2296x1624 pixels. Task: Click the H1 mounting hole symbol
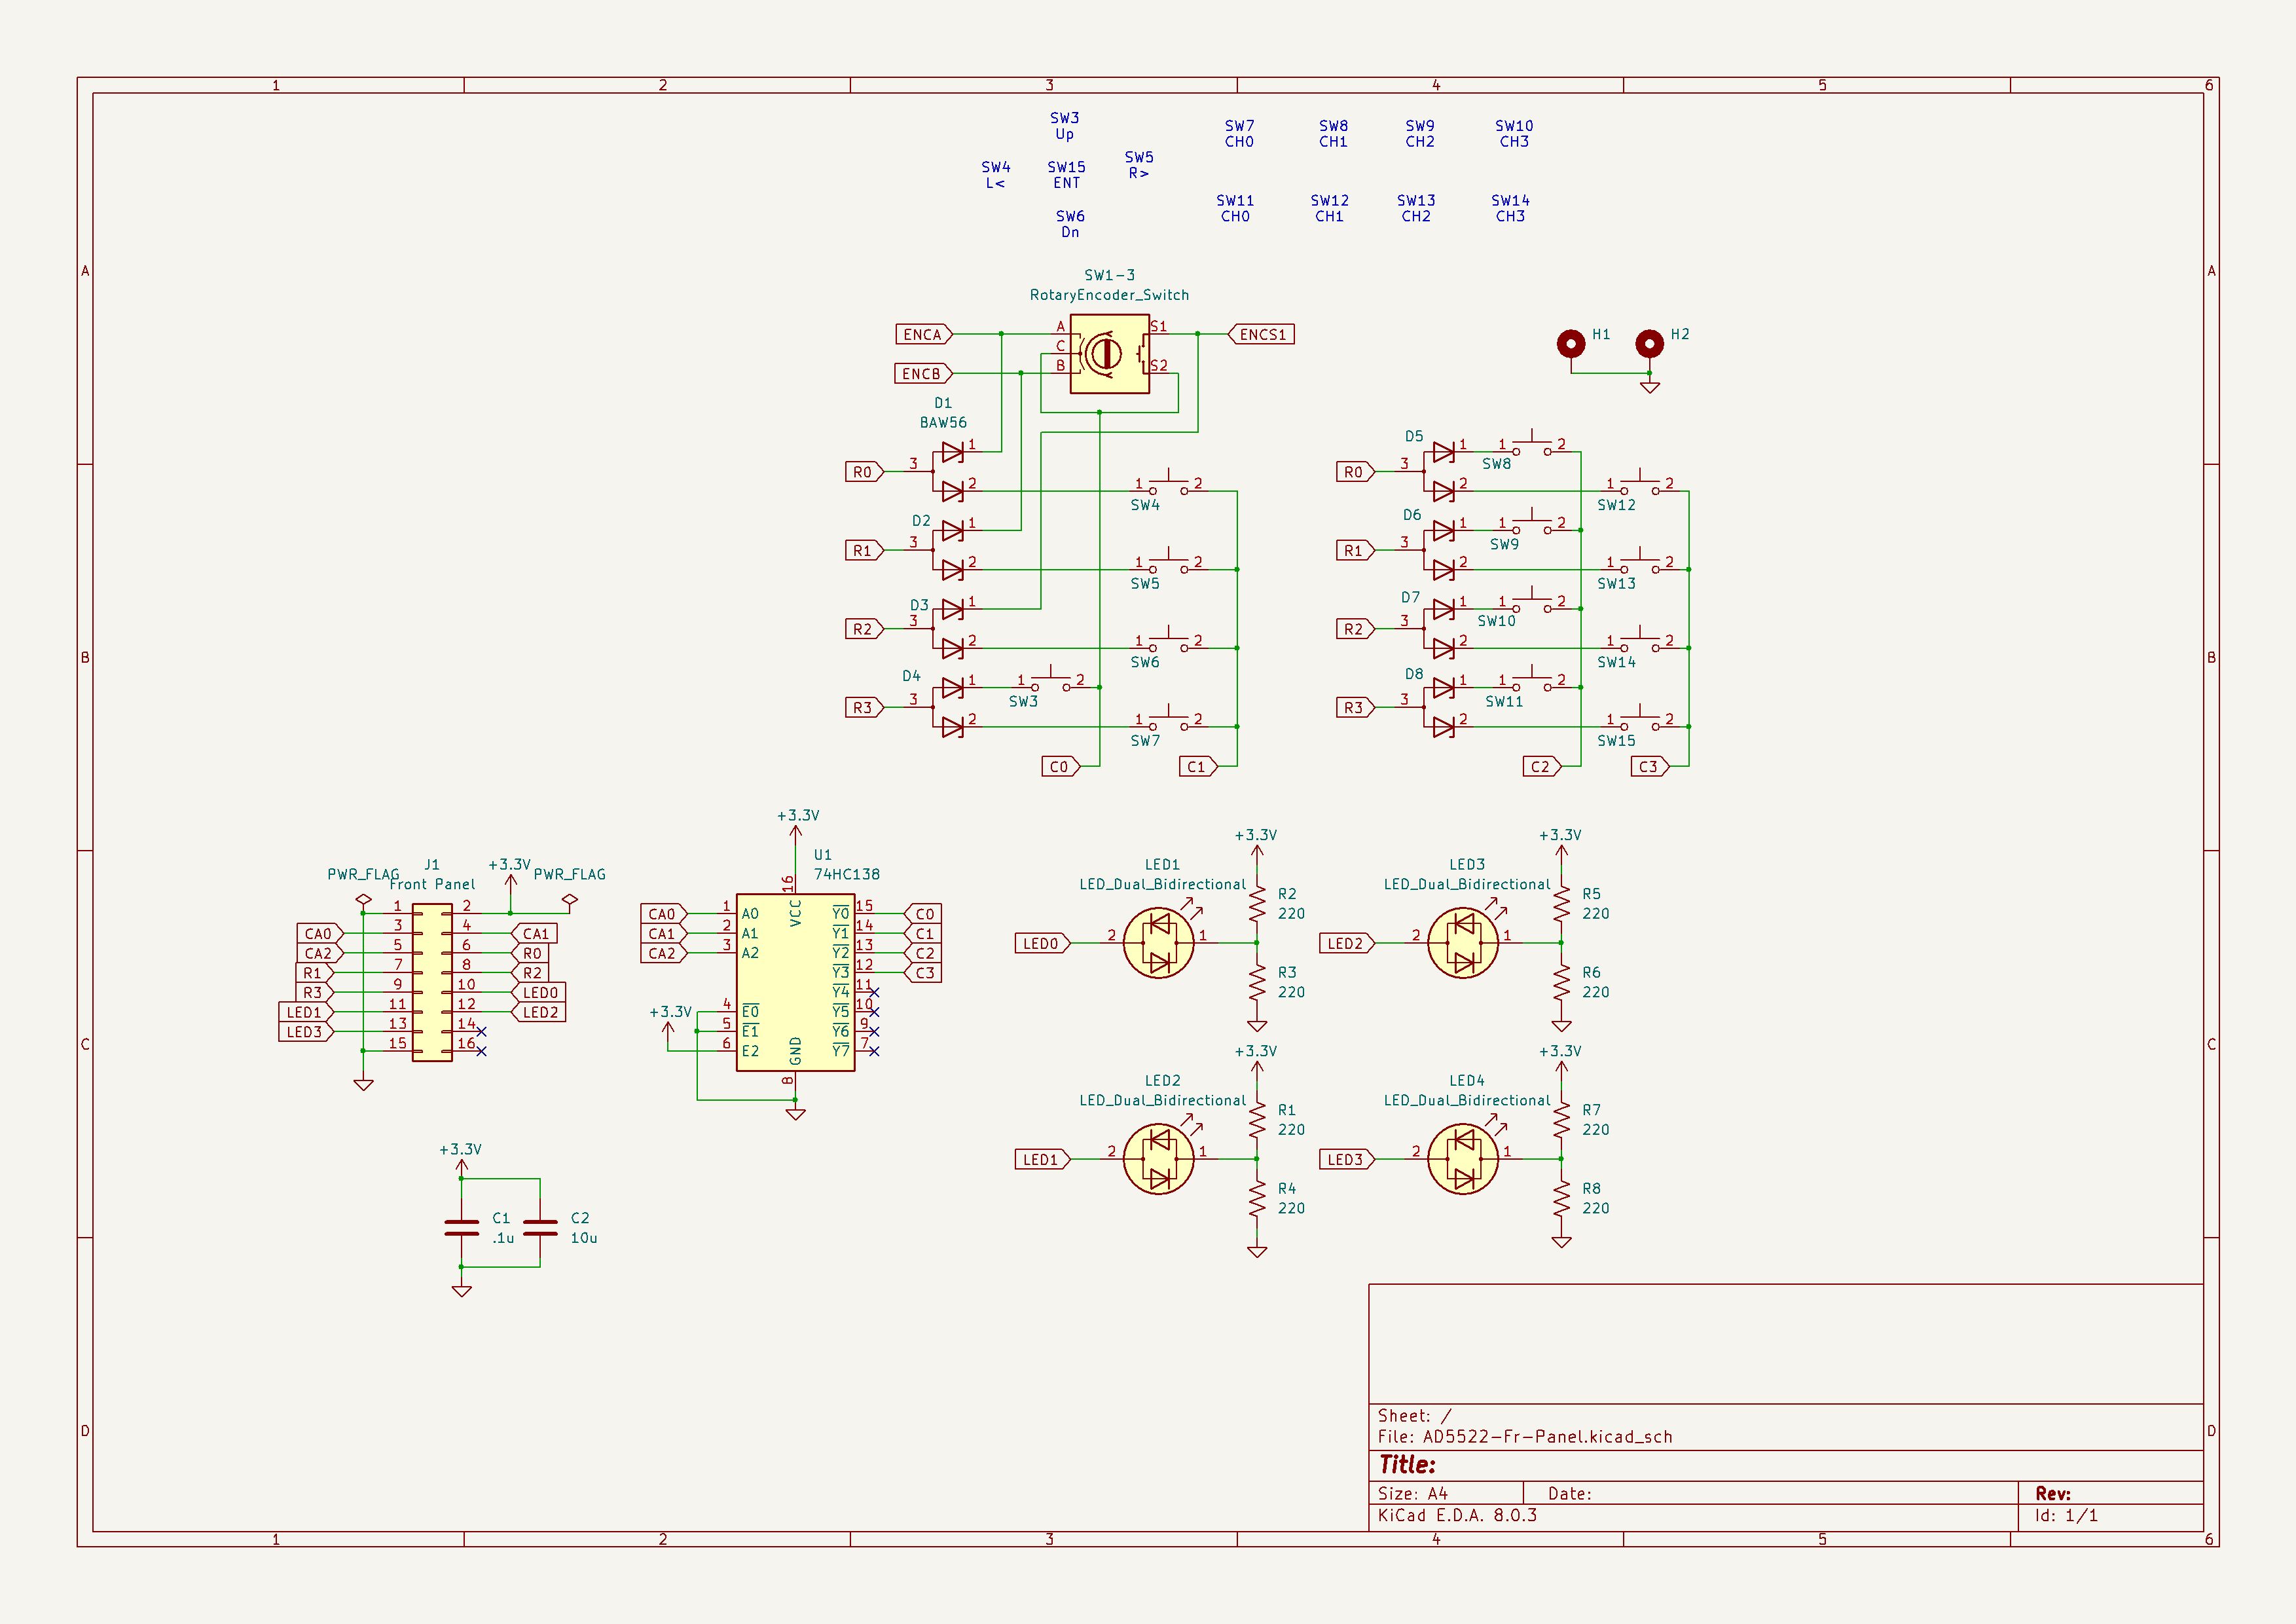click(x=1571, y=344)
